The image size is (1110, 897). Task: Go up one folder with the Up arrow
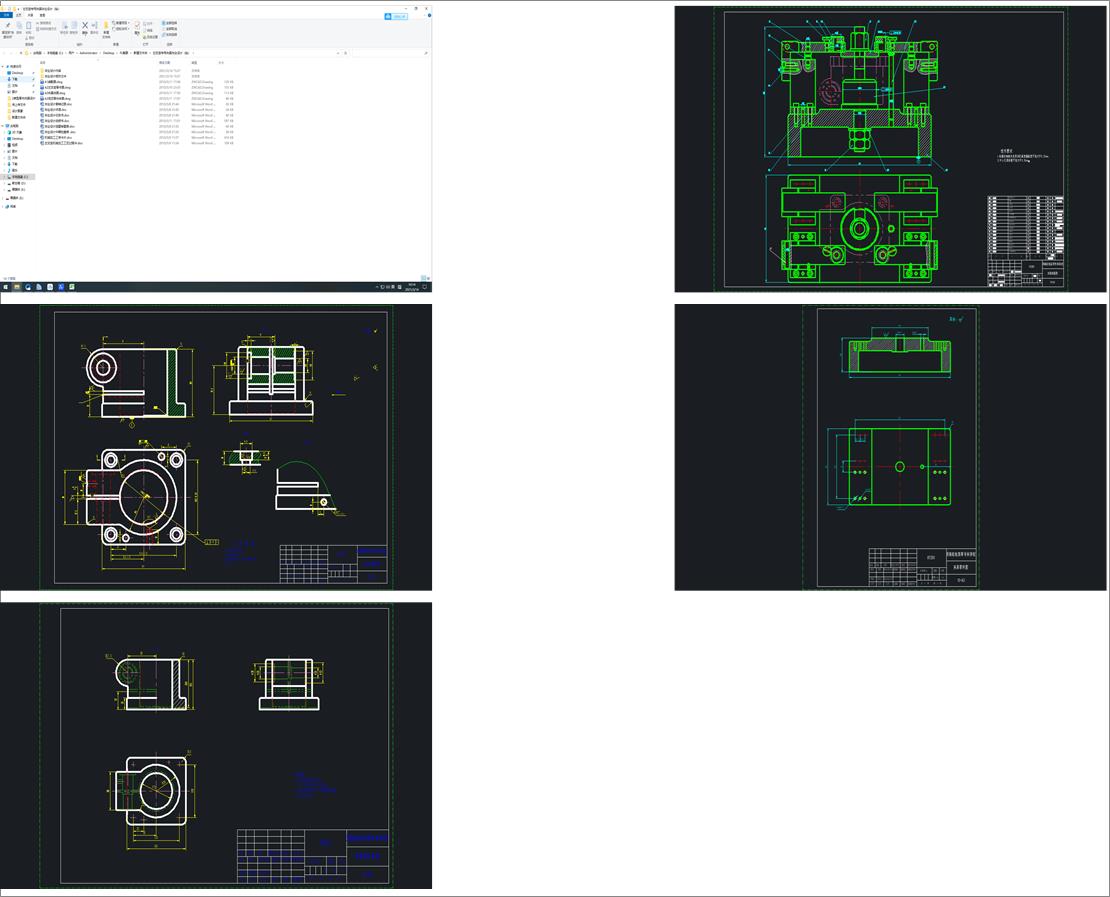pos(21,53)
